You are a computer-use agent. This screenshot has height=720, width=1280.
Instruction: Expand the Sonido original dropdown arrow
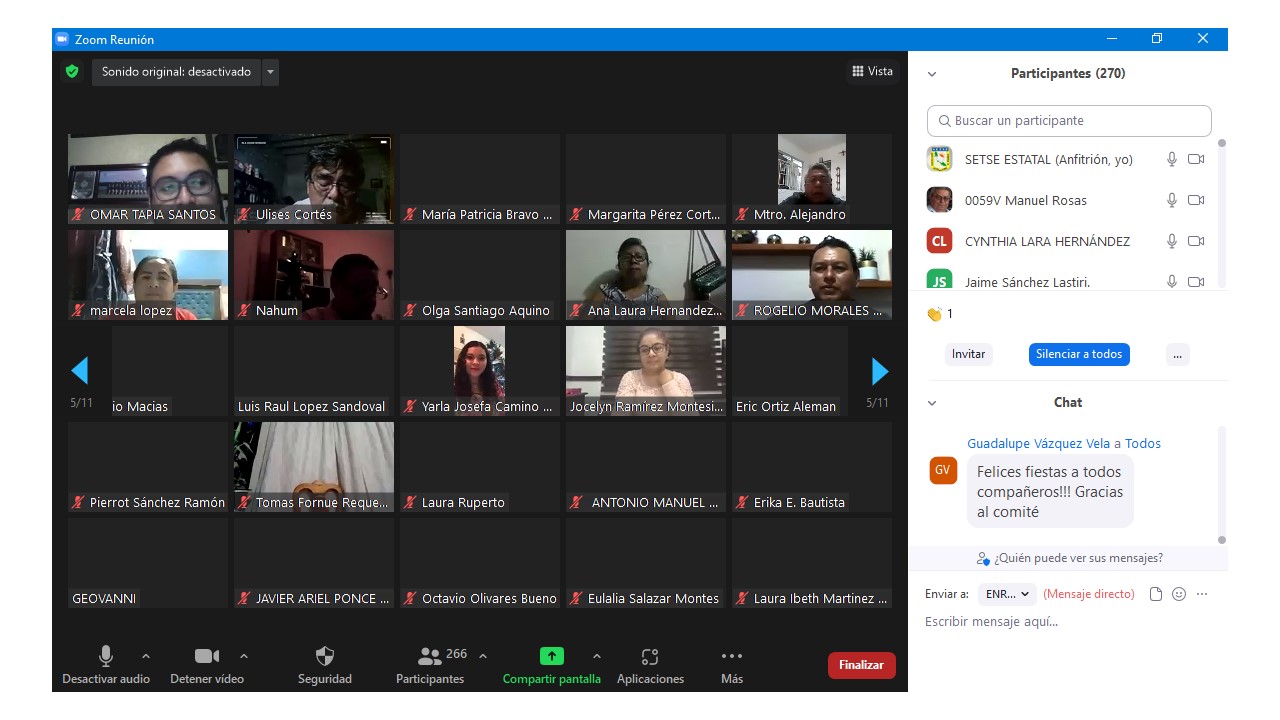click(x=270, y=72)
